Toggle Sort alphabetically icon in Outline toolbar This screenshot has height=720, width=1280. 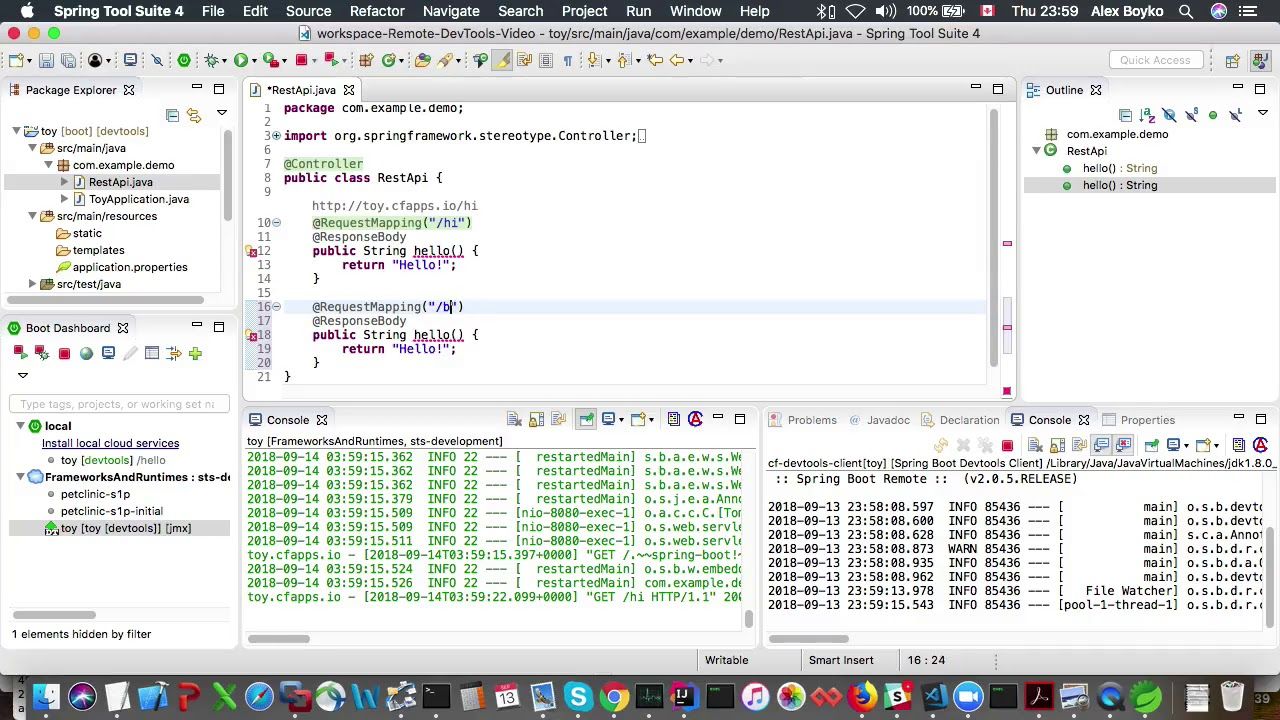1147,115
